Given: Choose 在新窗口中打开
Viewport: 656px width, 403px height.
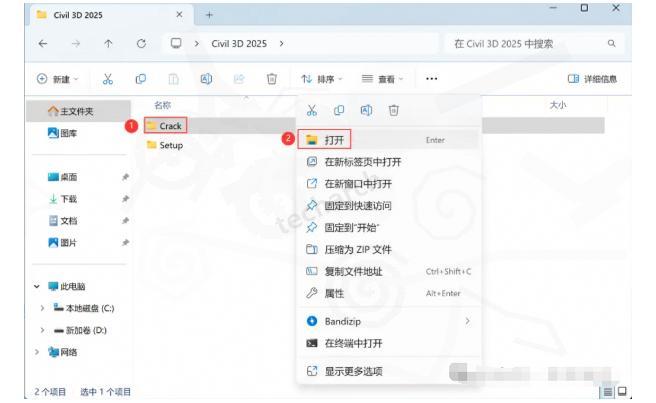Looking at the screenshot, I should (x=389, y=184).
